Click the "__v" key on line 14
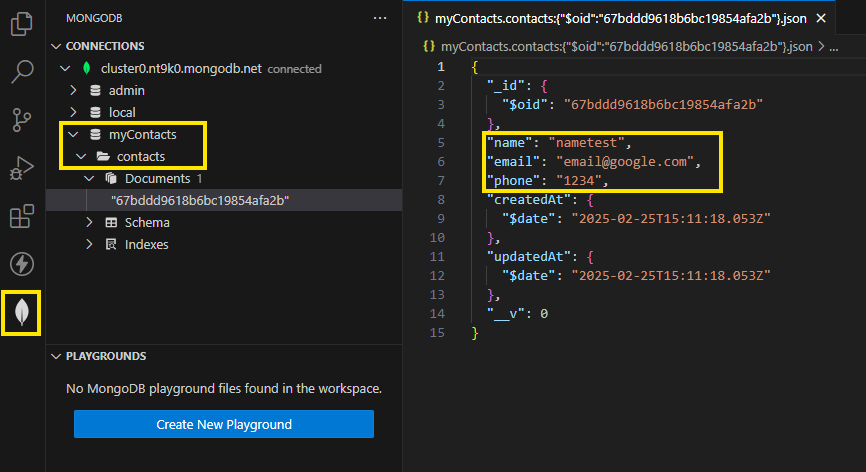Image resolution: width=866 pixels, height=472 pixels. 505,314
